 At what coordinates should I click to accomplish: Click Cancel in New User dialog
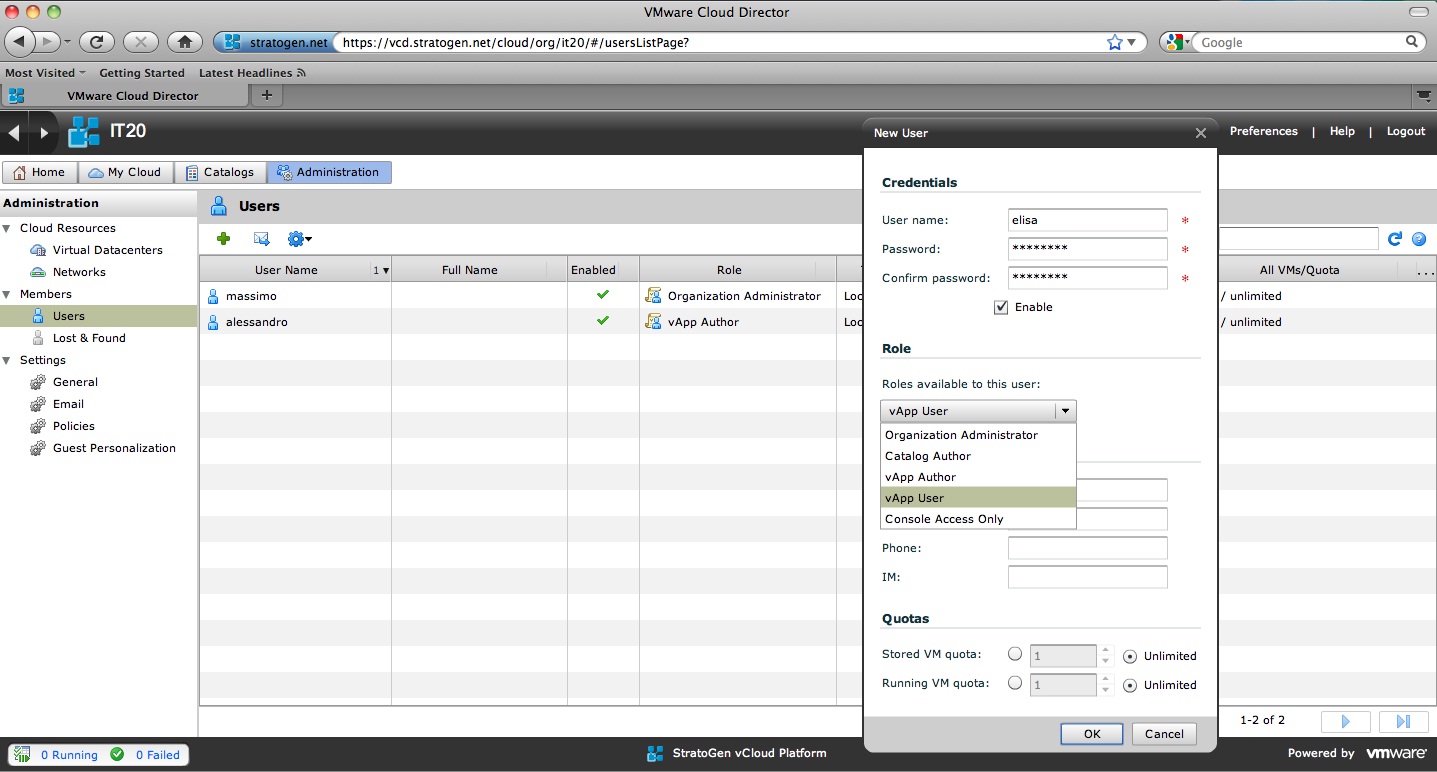(1164, 734)
